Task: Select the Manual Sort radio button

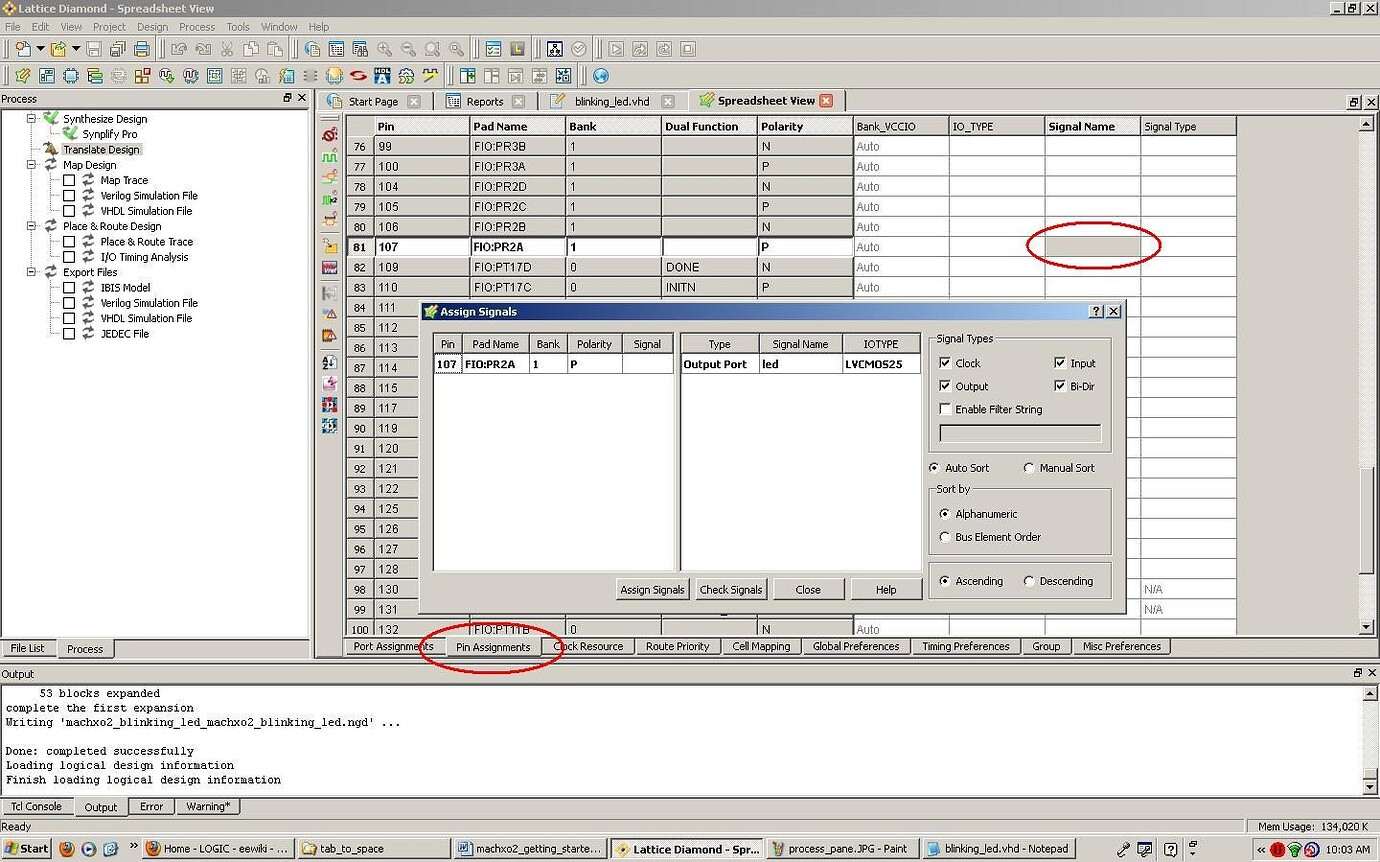Action: (1029, 468)
